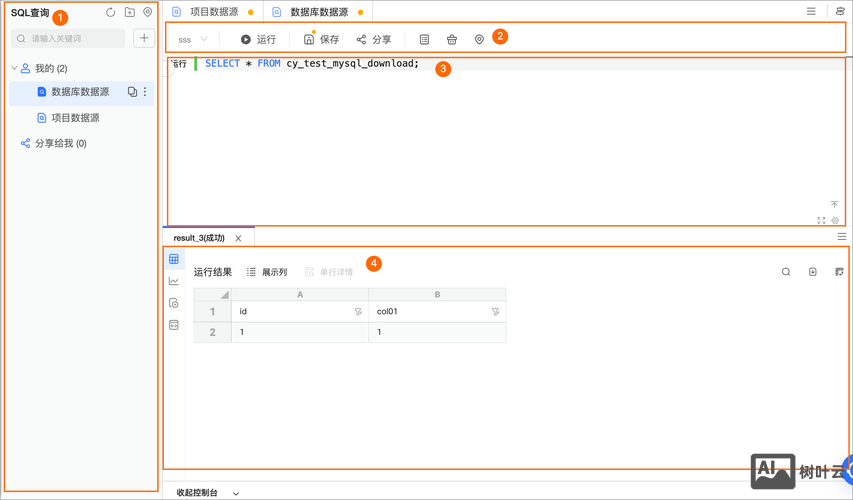The image size is (853, 500).
Task: Click the format list icon in toolbar
Action: (424, 39)
